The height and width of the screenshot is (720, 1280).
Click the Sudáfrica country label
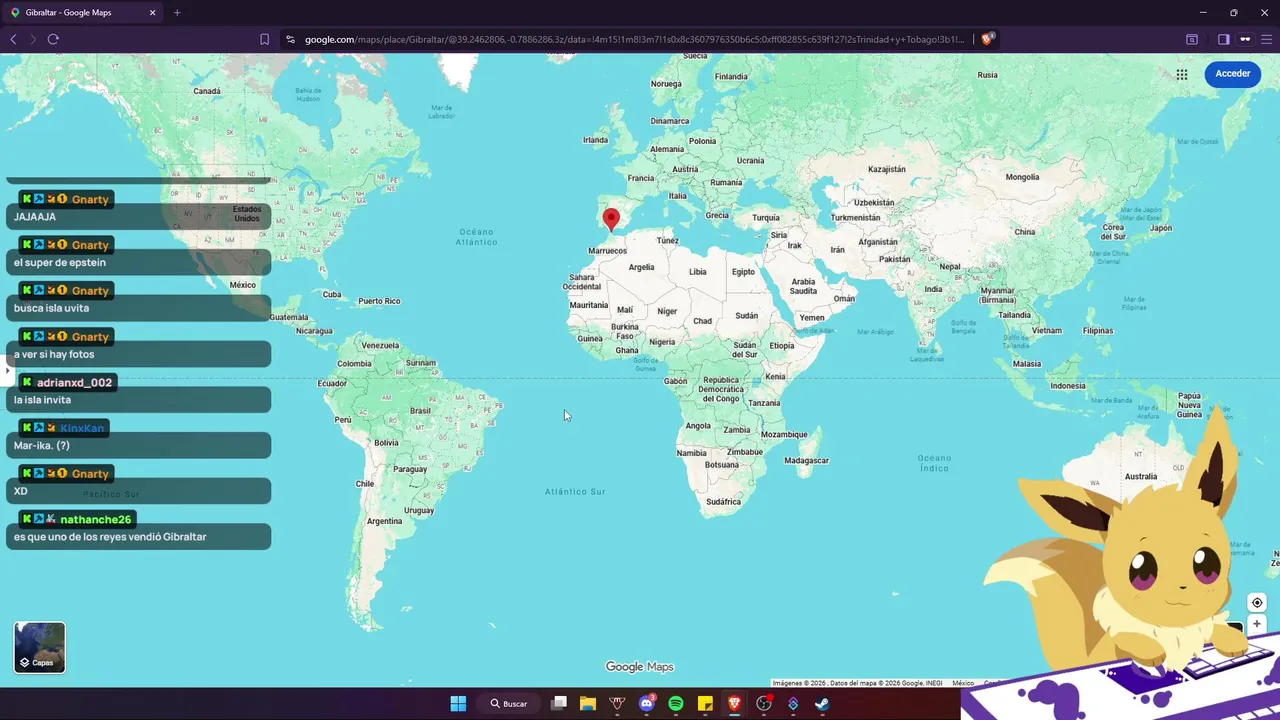pyautogui.click(x=723, y=502)
